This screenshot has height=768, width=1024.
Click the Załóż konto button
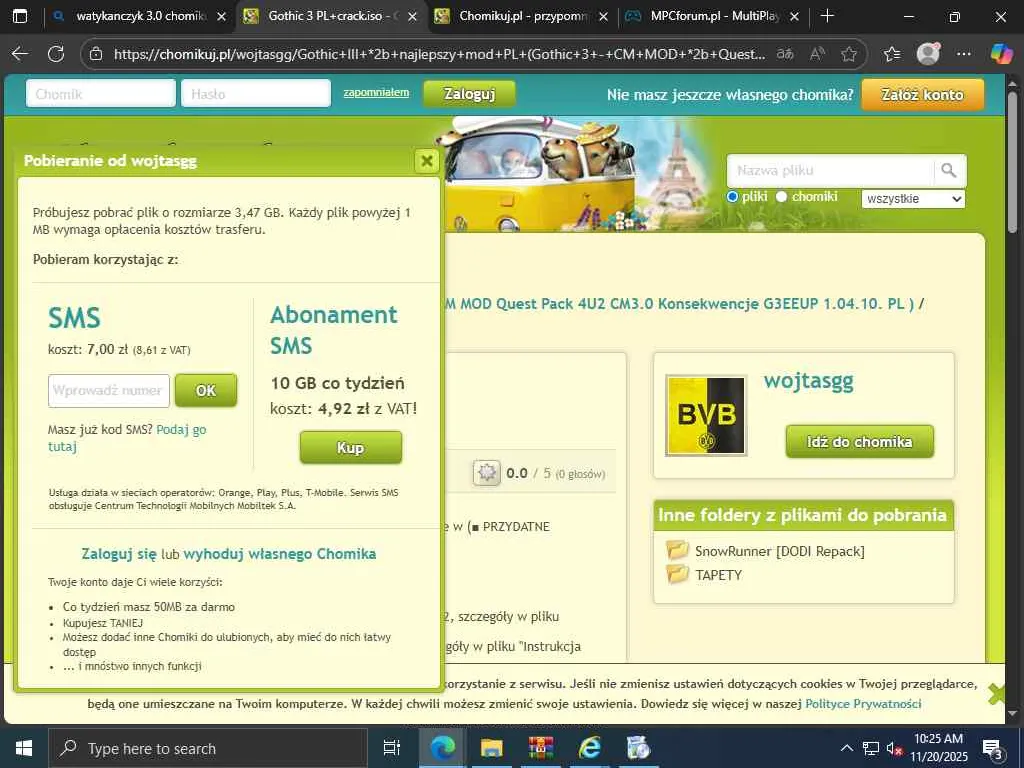coord(922,95)
